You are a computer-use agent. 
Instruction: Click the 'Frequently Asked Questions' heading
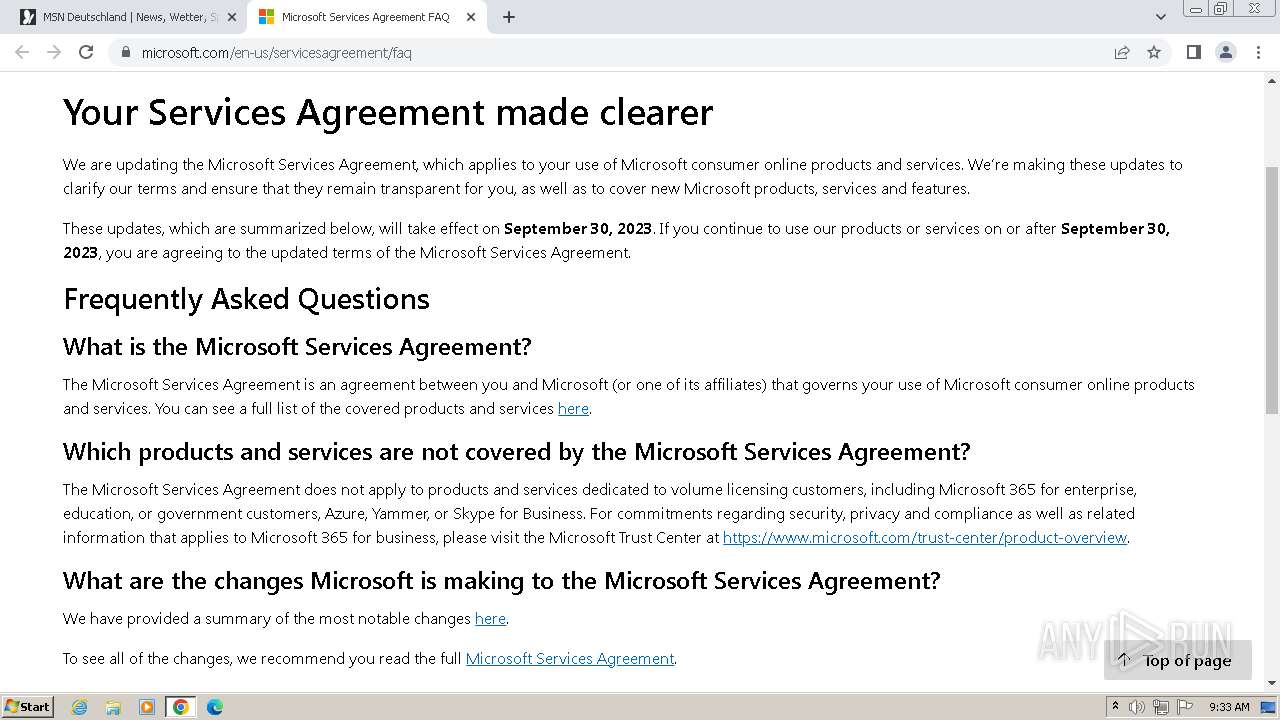click(246, 299)
